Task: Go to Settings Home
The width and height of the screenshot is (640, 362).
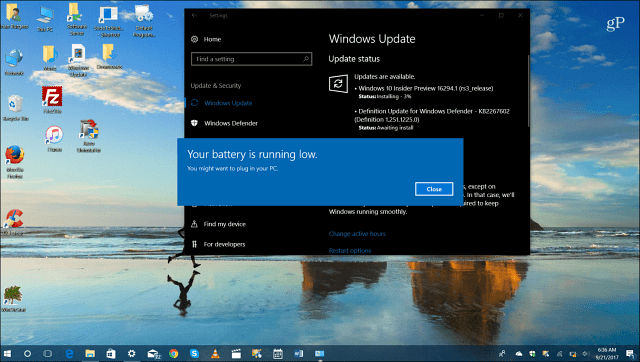Action: (206, 39)
